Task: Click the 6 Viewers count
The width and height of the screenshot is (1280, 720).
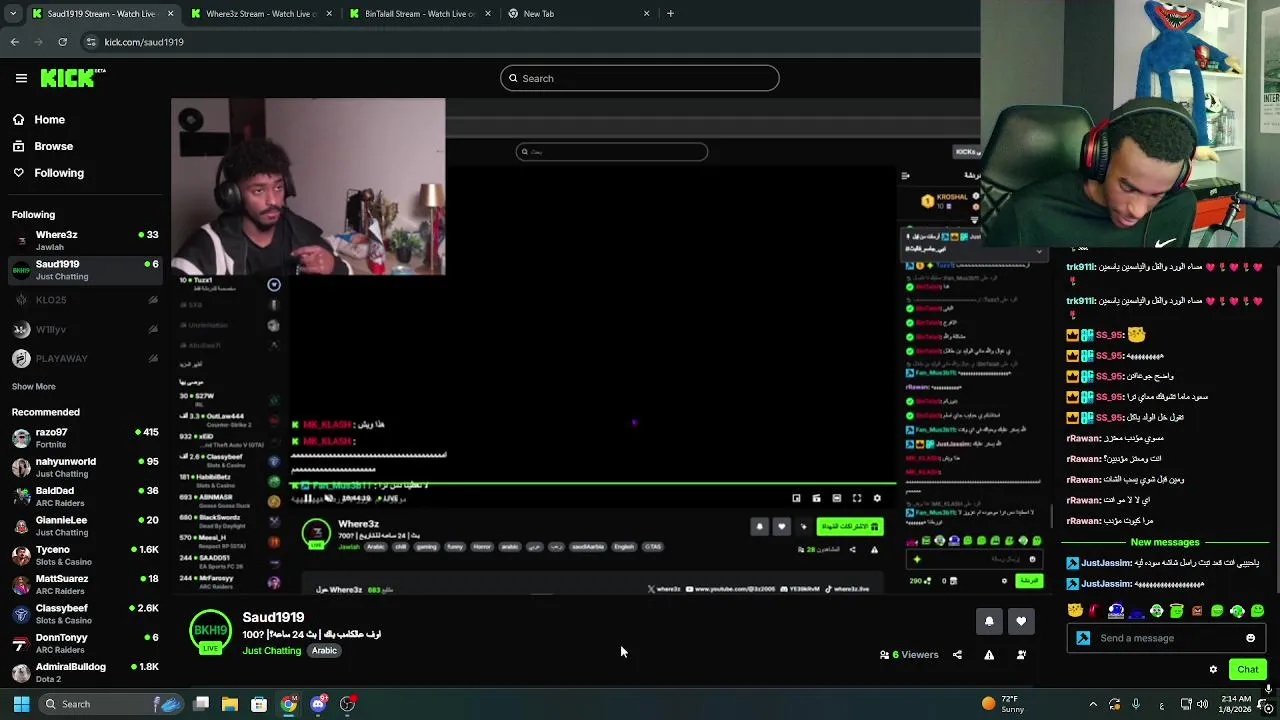Action: pos(909,655)
